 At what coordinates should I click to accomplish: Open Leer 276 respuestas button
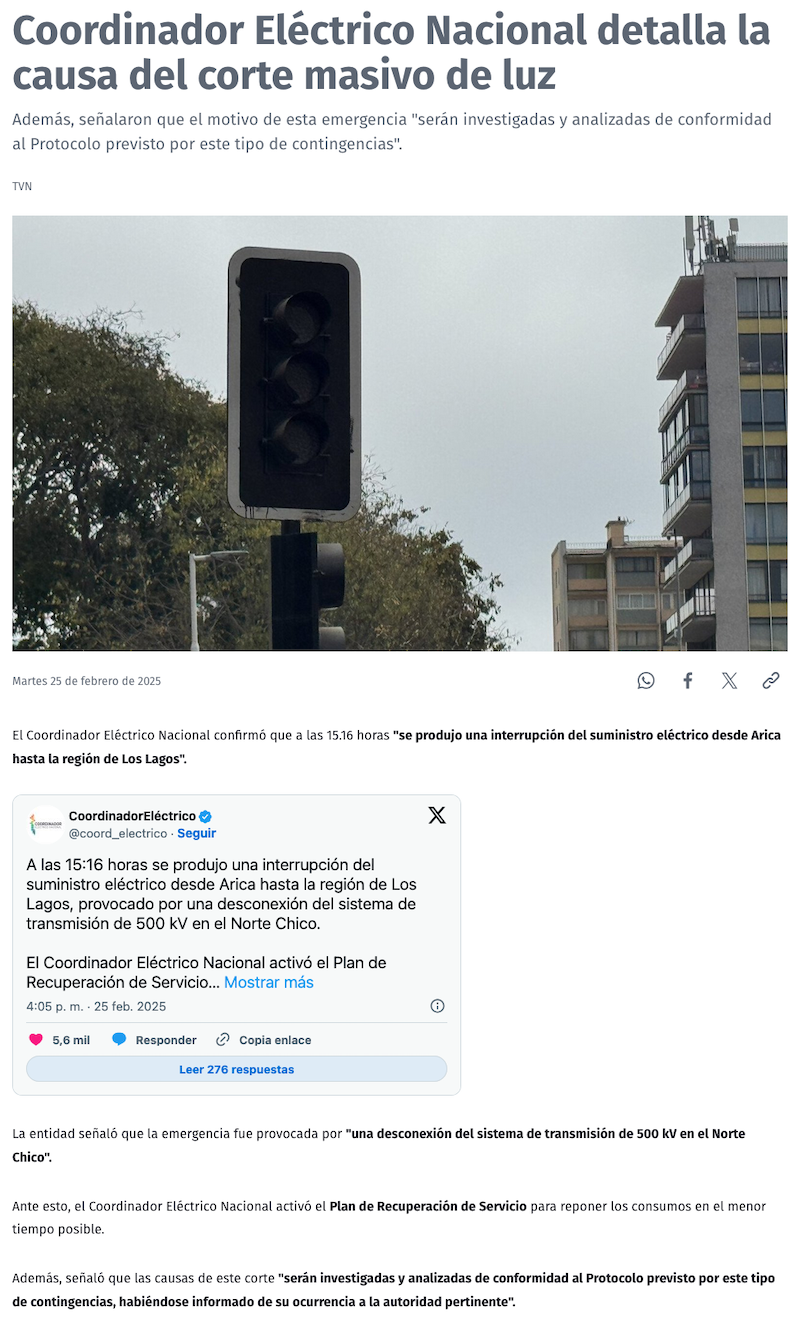pyautogui.click(x=236, y=1069)
